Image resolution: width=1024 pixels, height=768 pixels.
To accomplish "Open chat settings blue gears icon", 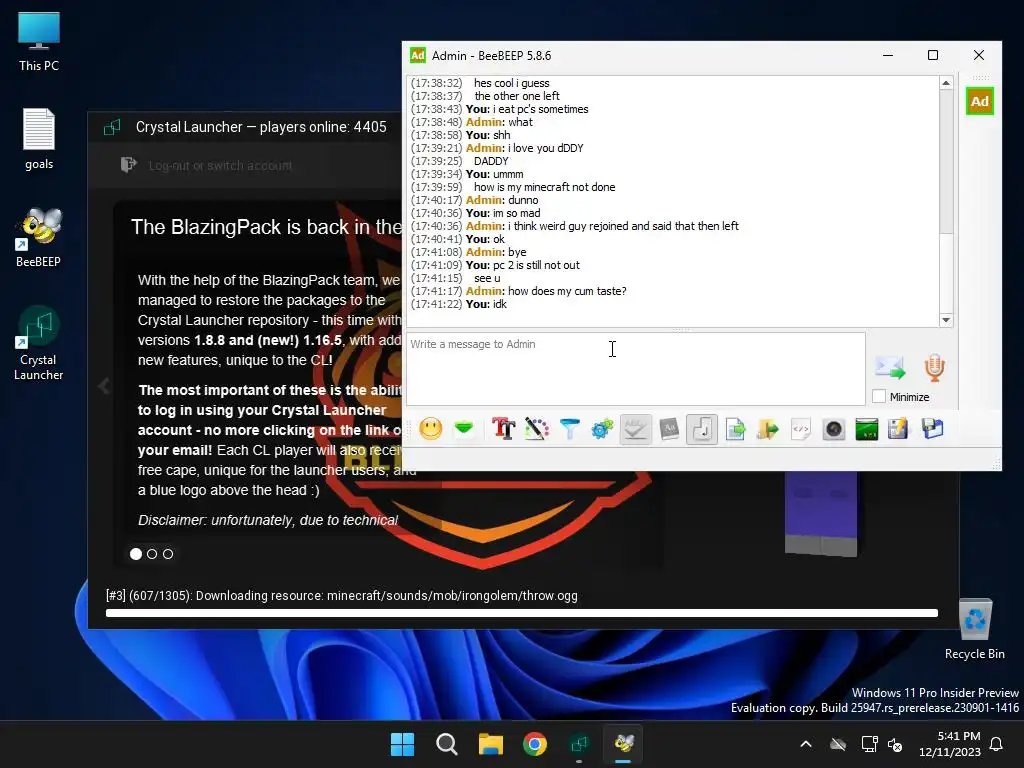I will pyautogui.click(x=602, y=429).
